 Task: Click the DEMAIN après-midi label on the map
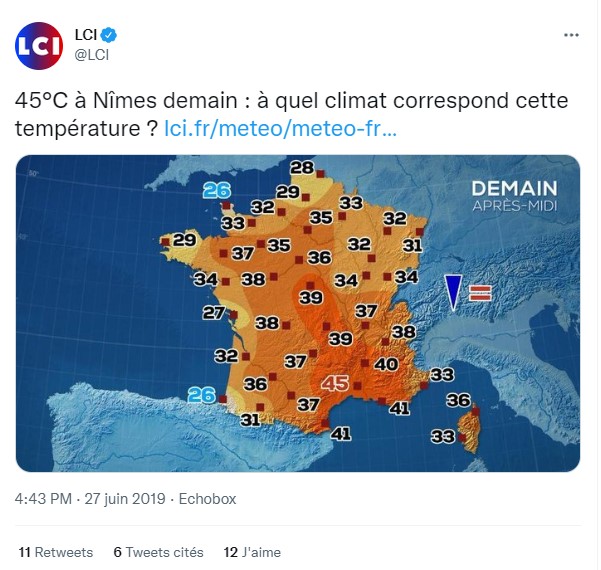[513, 195]
